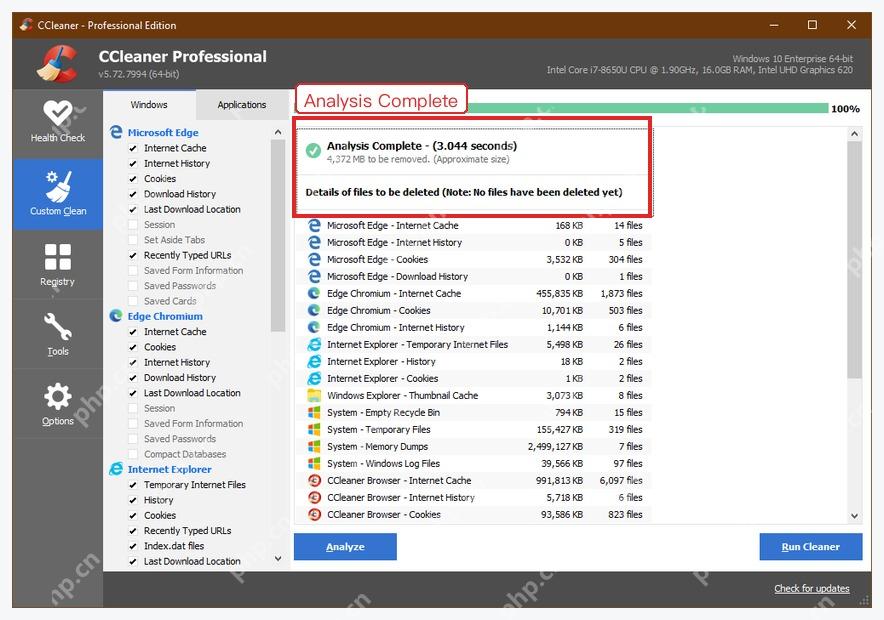Viewport: 884px width, 620px height.
Task: Click the green analysis progress bar
Action: 647,108
